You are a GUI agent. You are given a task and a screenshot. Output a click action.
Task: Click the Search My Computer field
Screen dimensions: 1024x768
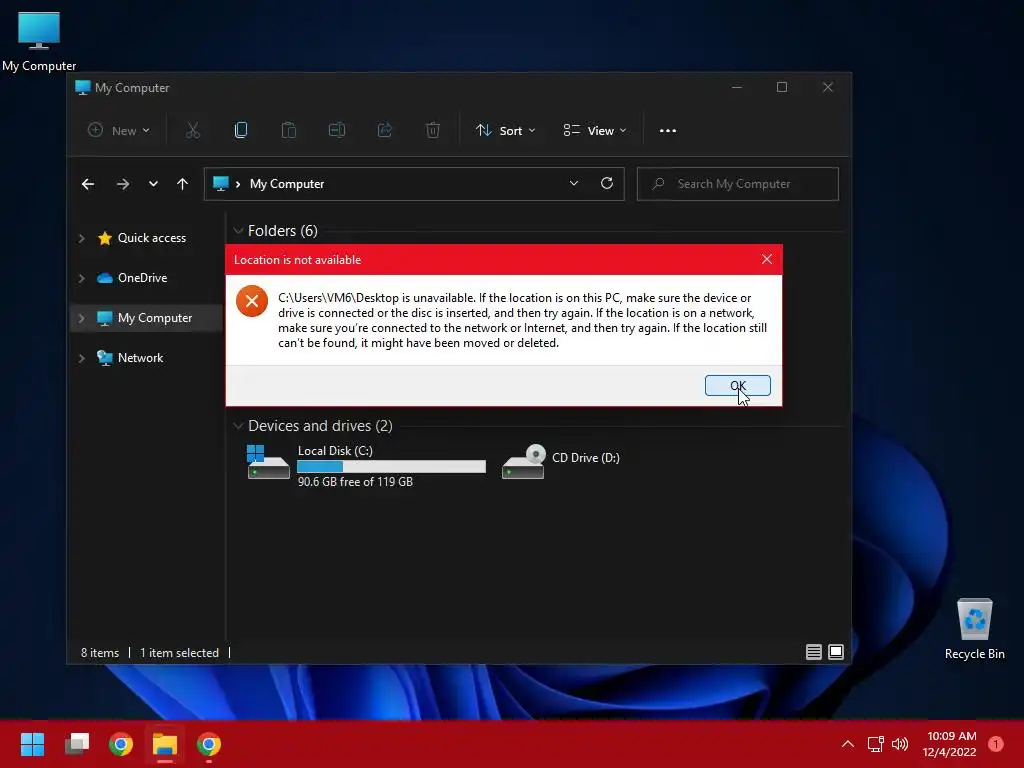click(737, 184)
